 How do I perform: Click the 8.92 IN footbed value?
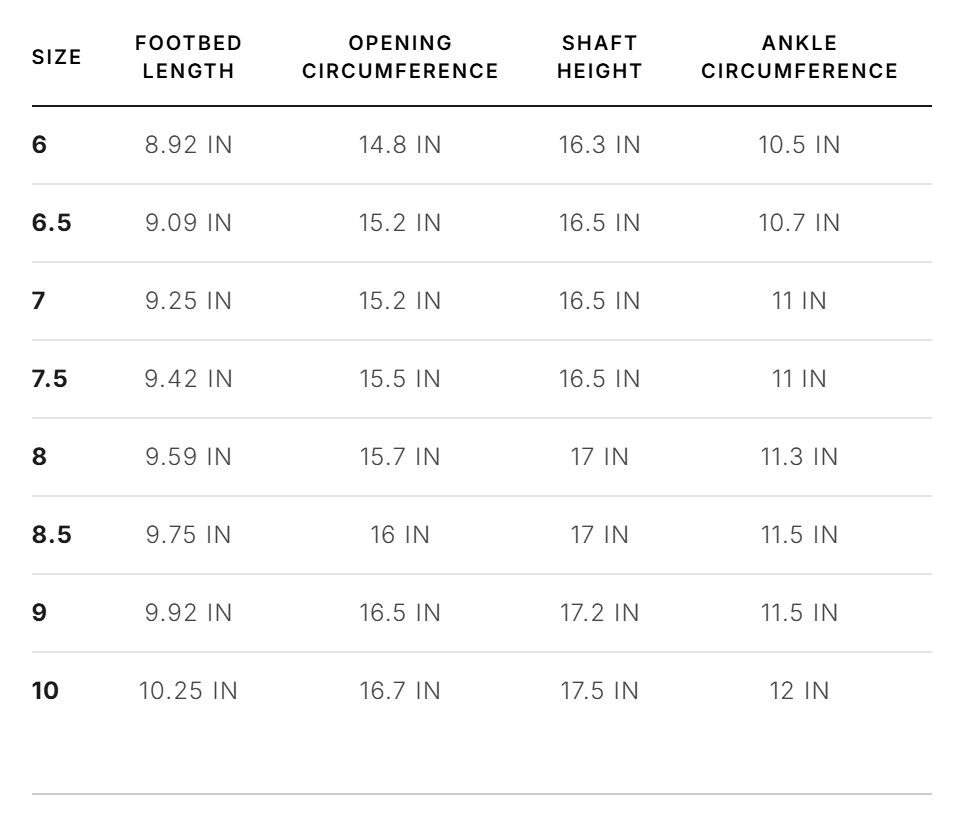[189, 145]
